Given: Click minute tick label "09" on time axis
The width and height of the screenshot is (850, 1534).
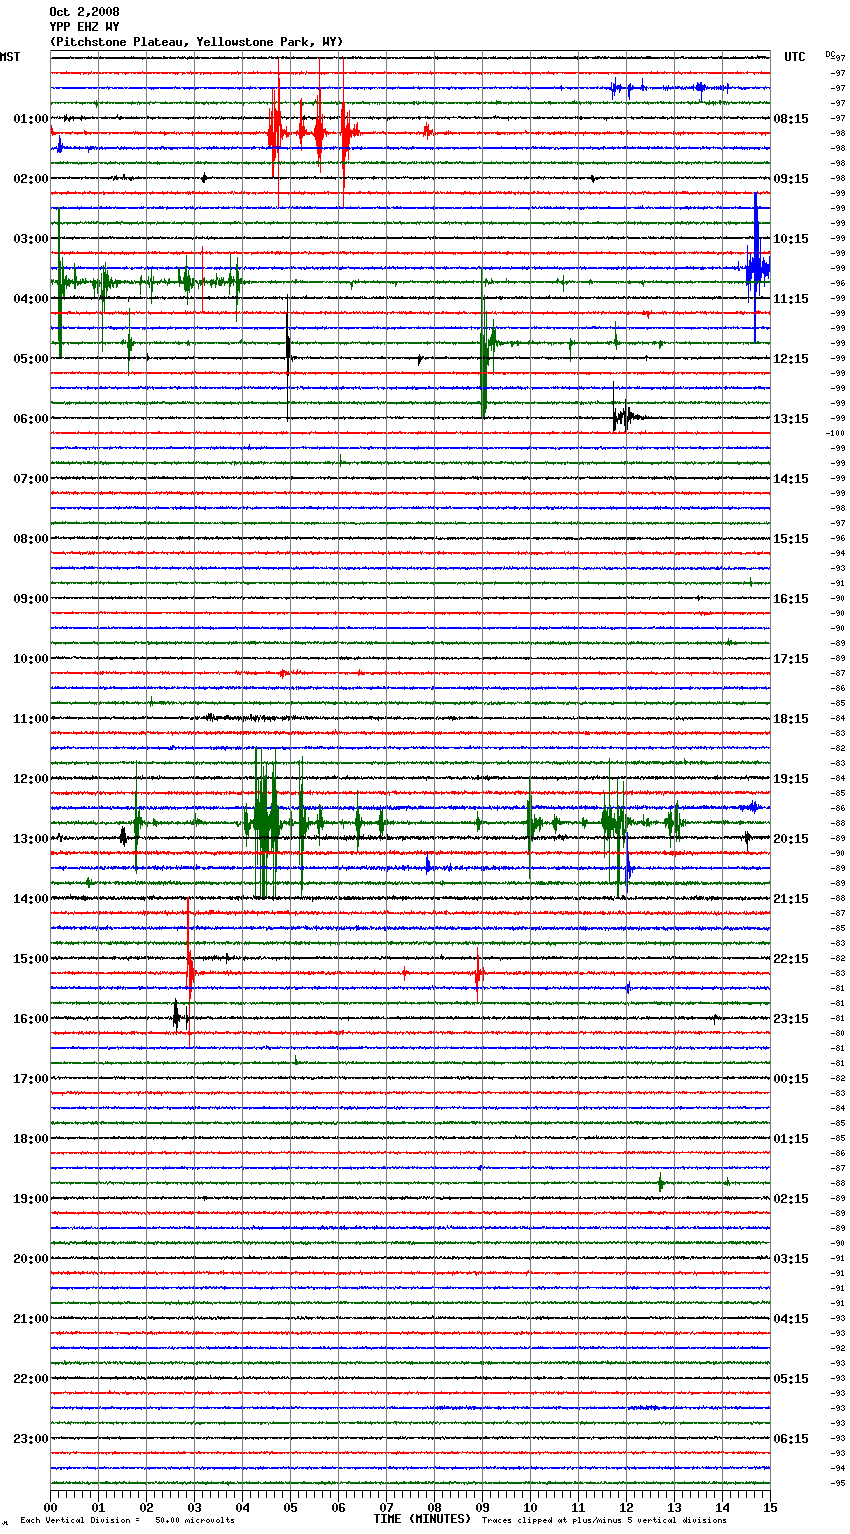Looking at the screenshot, I should [482, 1506].
